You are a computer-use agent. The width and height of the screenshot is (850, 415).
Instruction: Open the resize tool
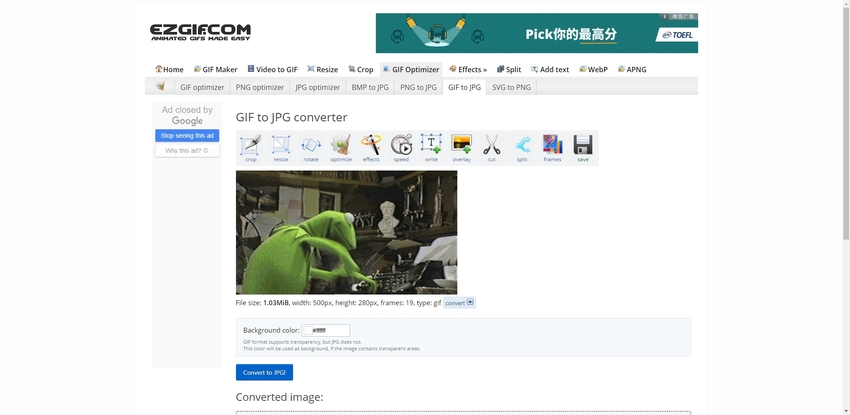(x=281, y=147)
